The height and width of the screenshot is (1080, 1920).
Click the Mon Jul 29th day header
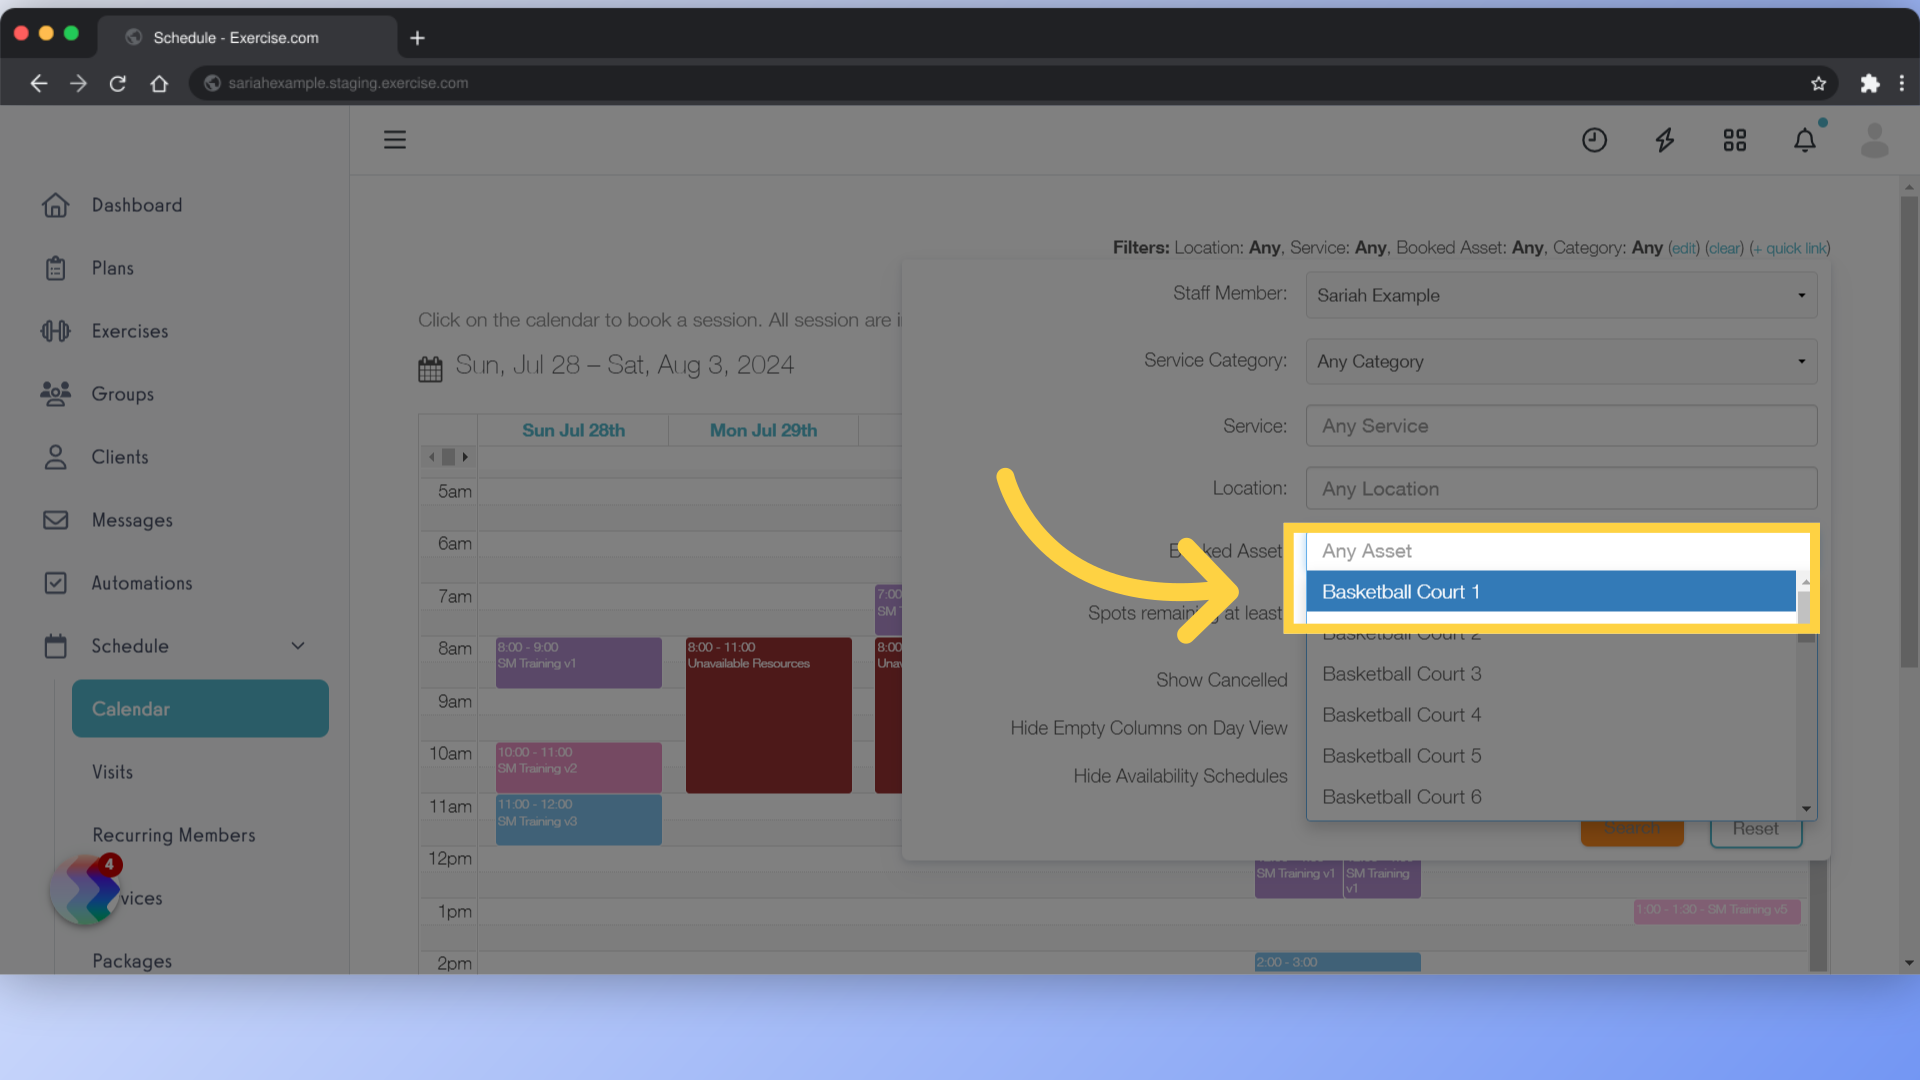pos(763,430)
